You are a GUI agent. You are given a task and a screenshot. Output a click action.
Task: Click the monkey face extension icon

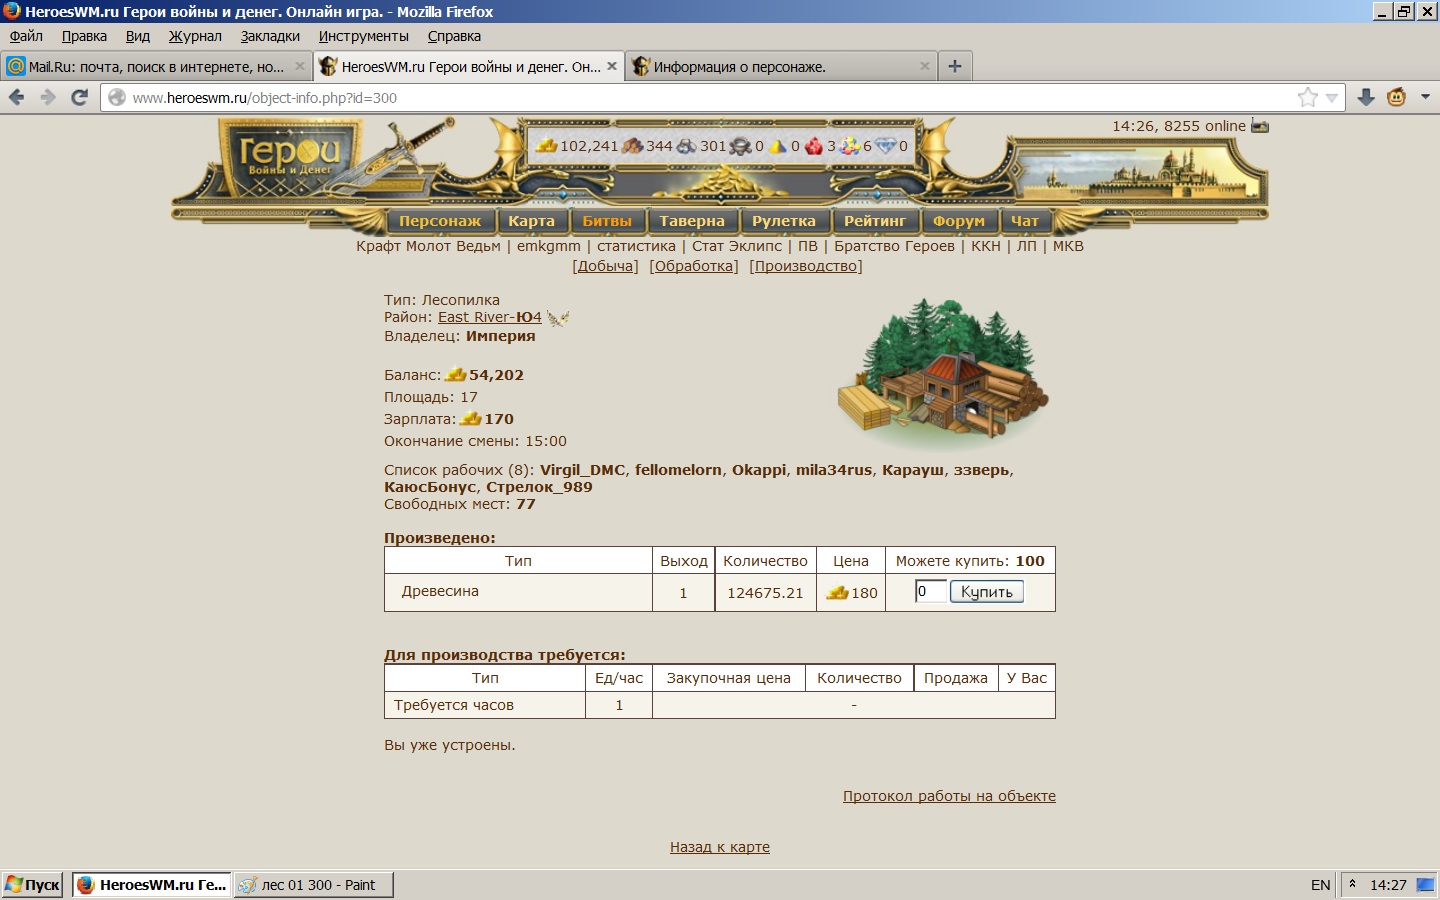(x=1397, y=97)
